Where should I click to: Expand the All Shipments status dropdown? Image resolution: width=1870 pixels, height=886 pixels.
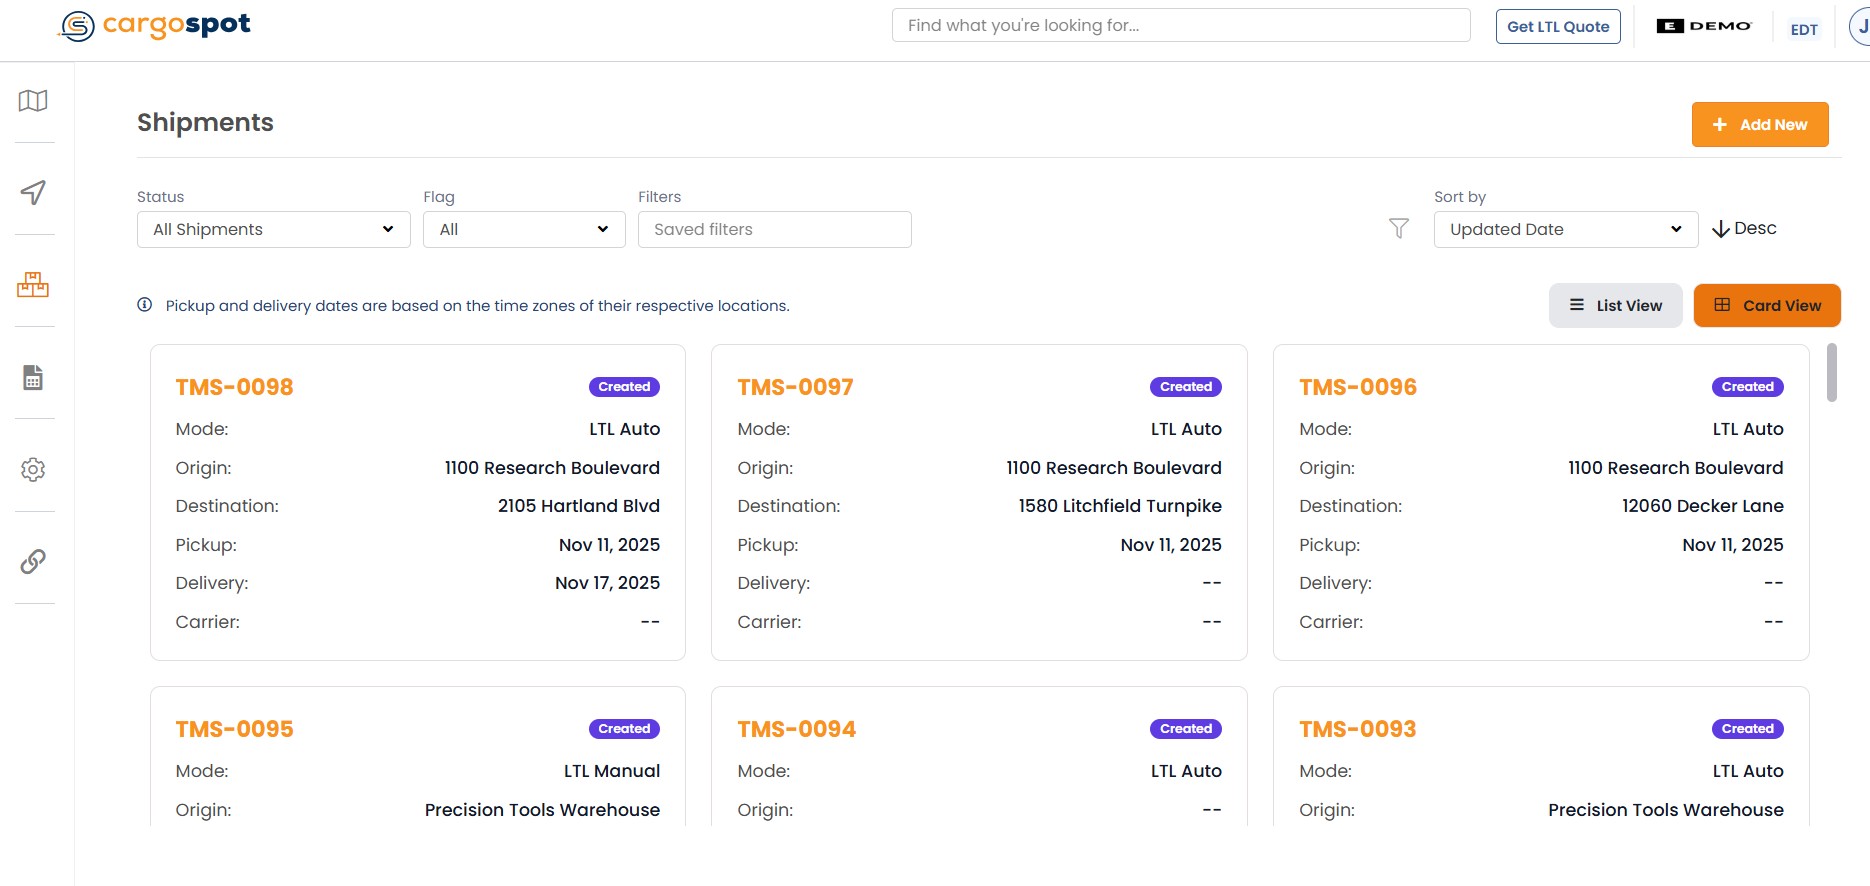click(273, 229)
